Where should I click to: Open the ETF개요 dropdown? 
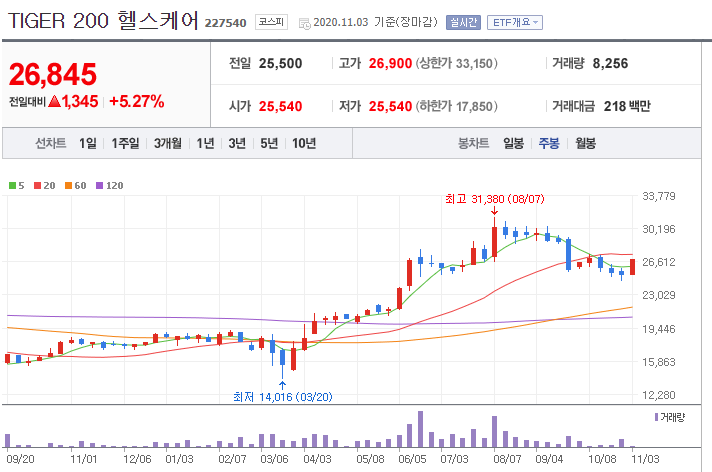pos(514,22)
